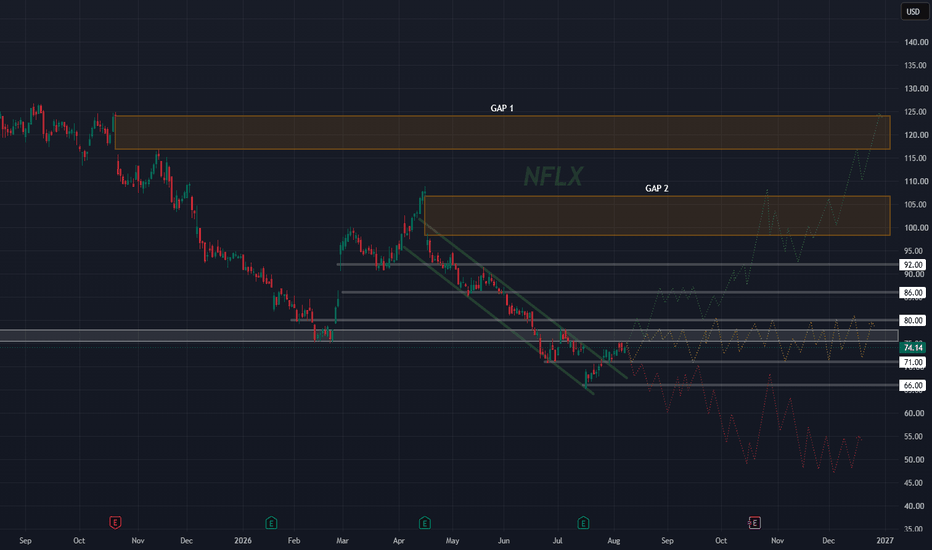Image resolution: width=932 pixels, height=550 pixels.
Task: Click the Mar label on time axis
Action: [342, 540]
